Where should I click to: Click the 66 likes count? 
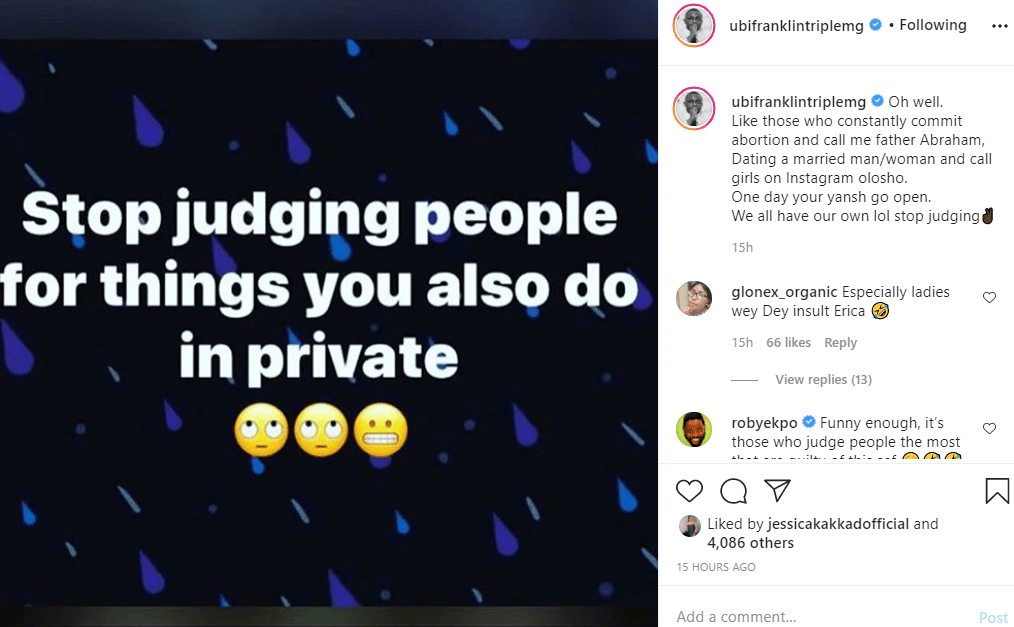[x=788, y=343]
